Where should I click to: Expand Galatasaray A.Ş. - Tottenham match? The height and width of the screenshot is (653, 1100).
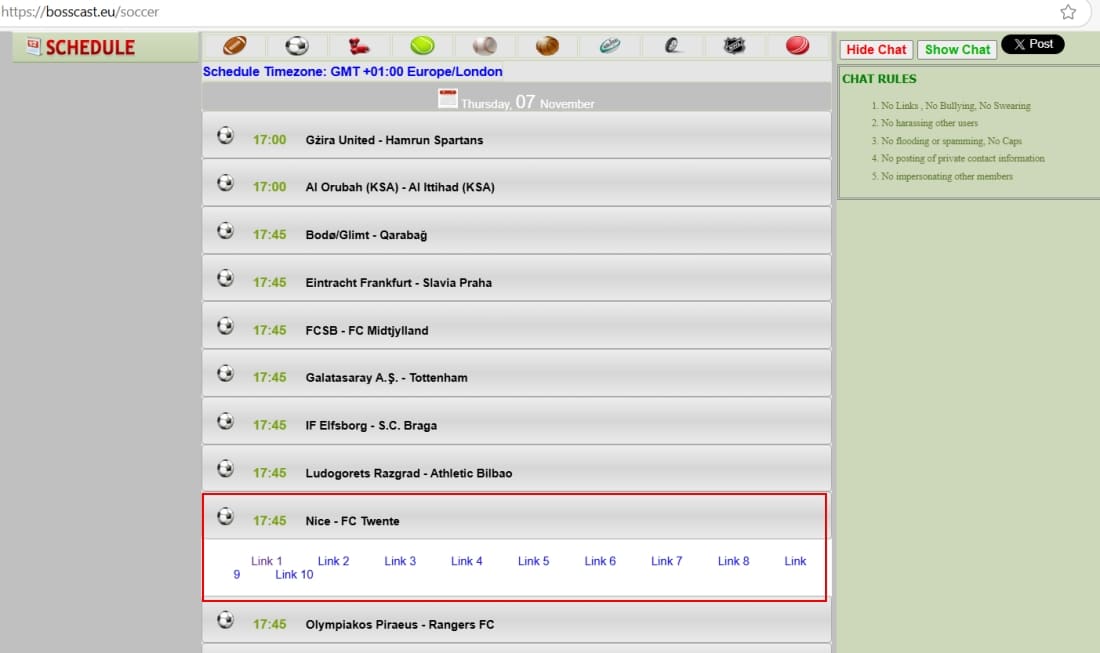(x=516, y=373)
